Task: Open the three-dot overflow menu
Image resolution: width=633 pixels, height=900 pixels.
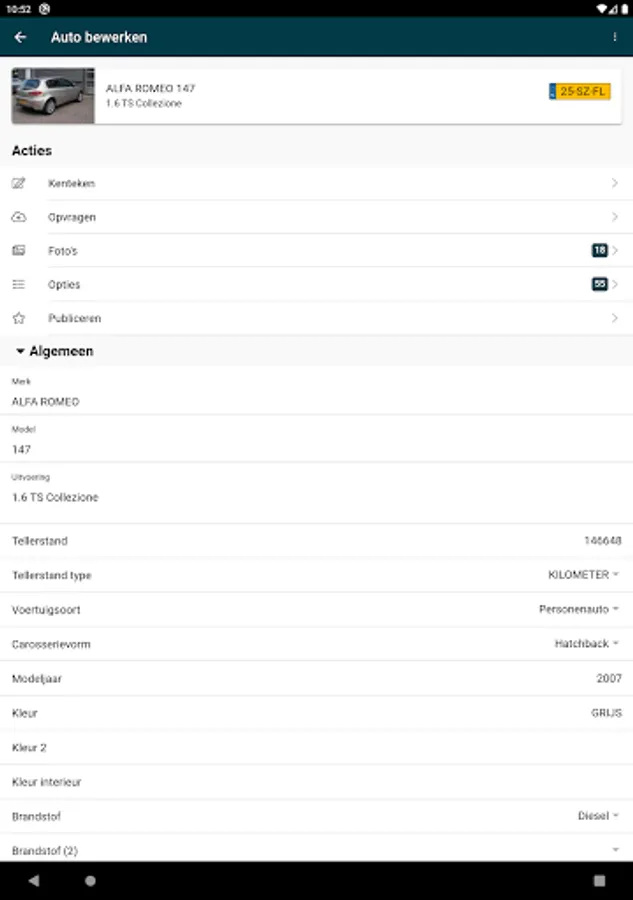Action: click(x=614, y=37)
